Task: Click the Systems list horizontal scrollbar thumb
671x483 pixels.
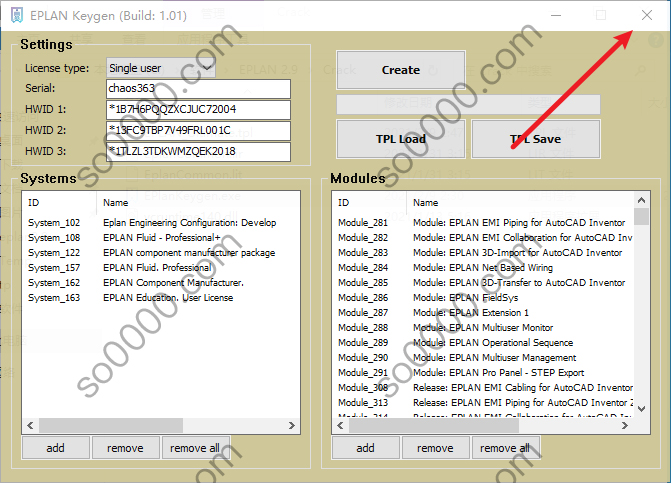Action: [x=111, y=425]
